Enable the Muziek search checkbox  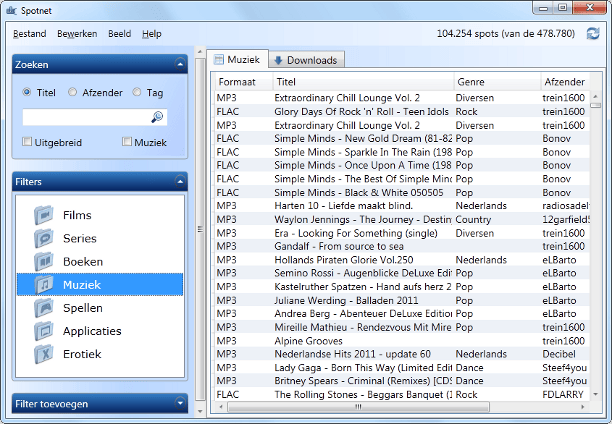click(x=127, y=142)
